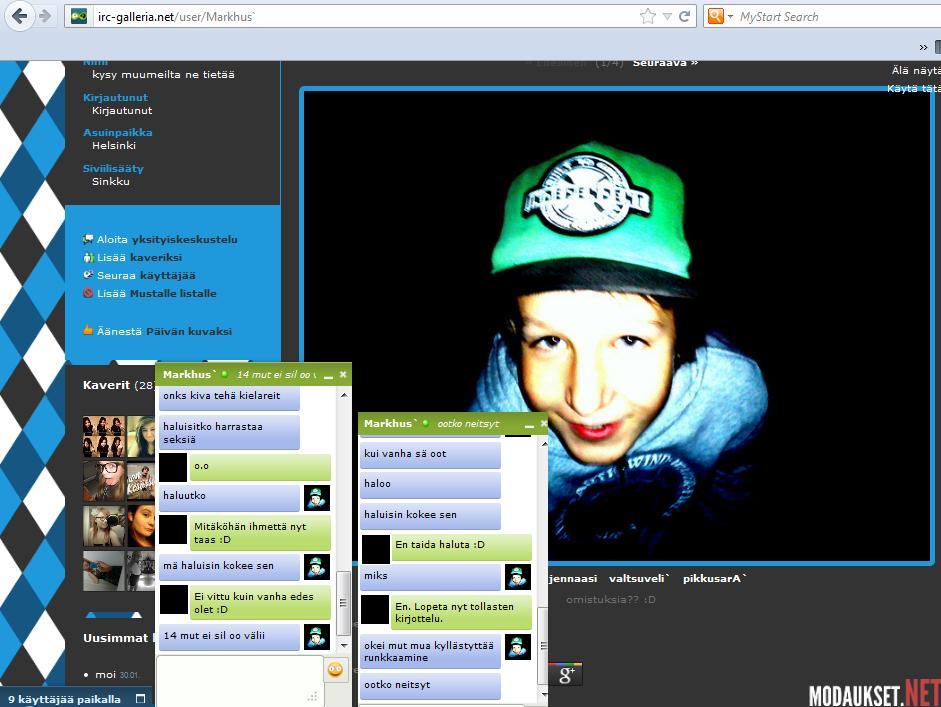Click avatar next to 'miks' message
941x707 pixels.
coord(518,577)
